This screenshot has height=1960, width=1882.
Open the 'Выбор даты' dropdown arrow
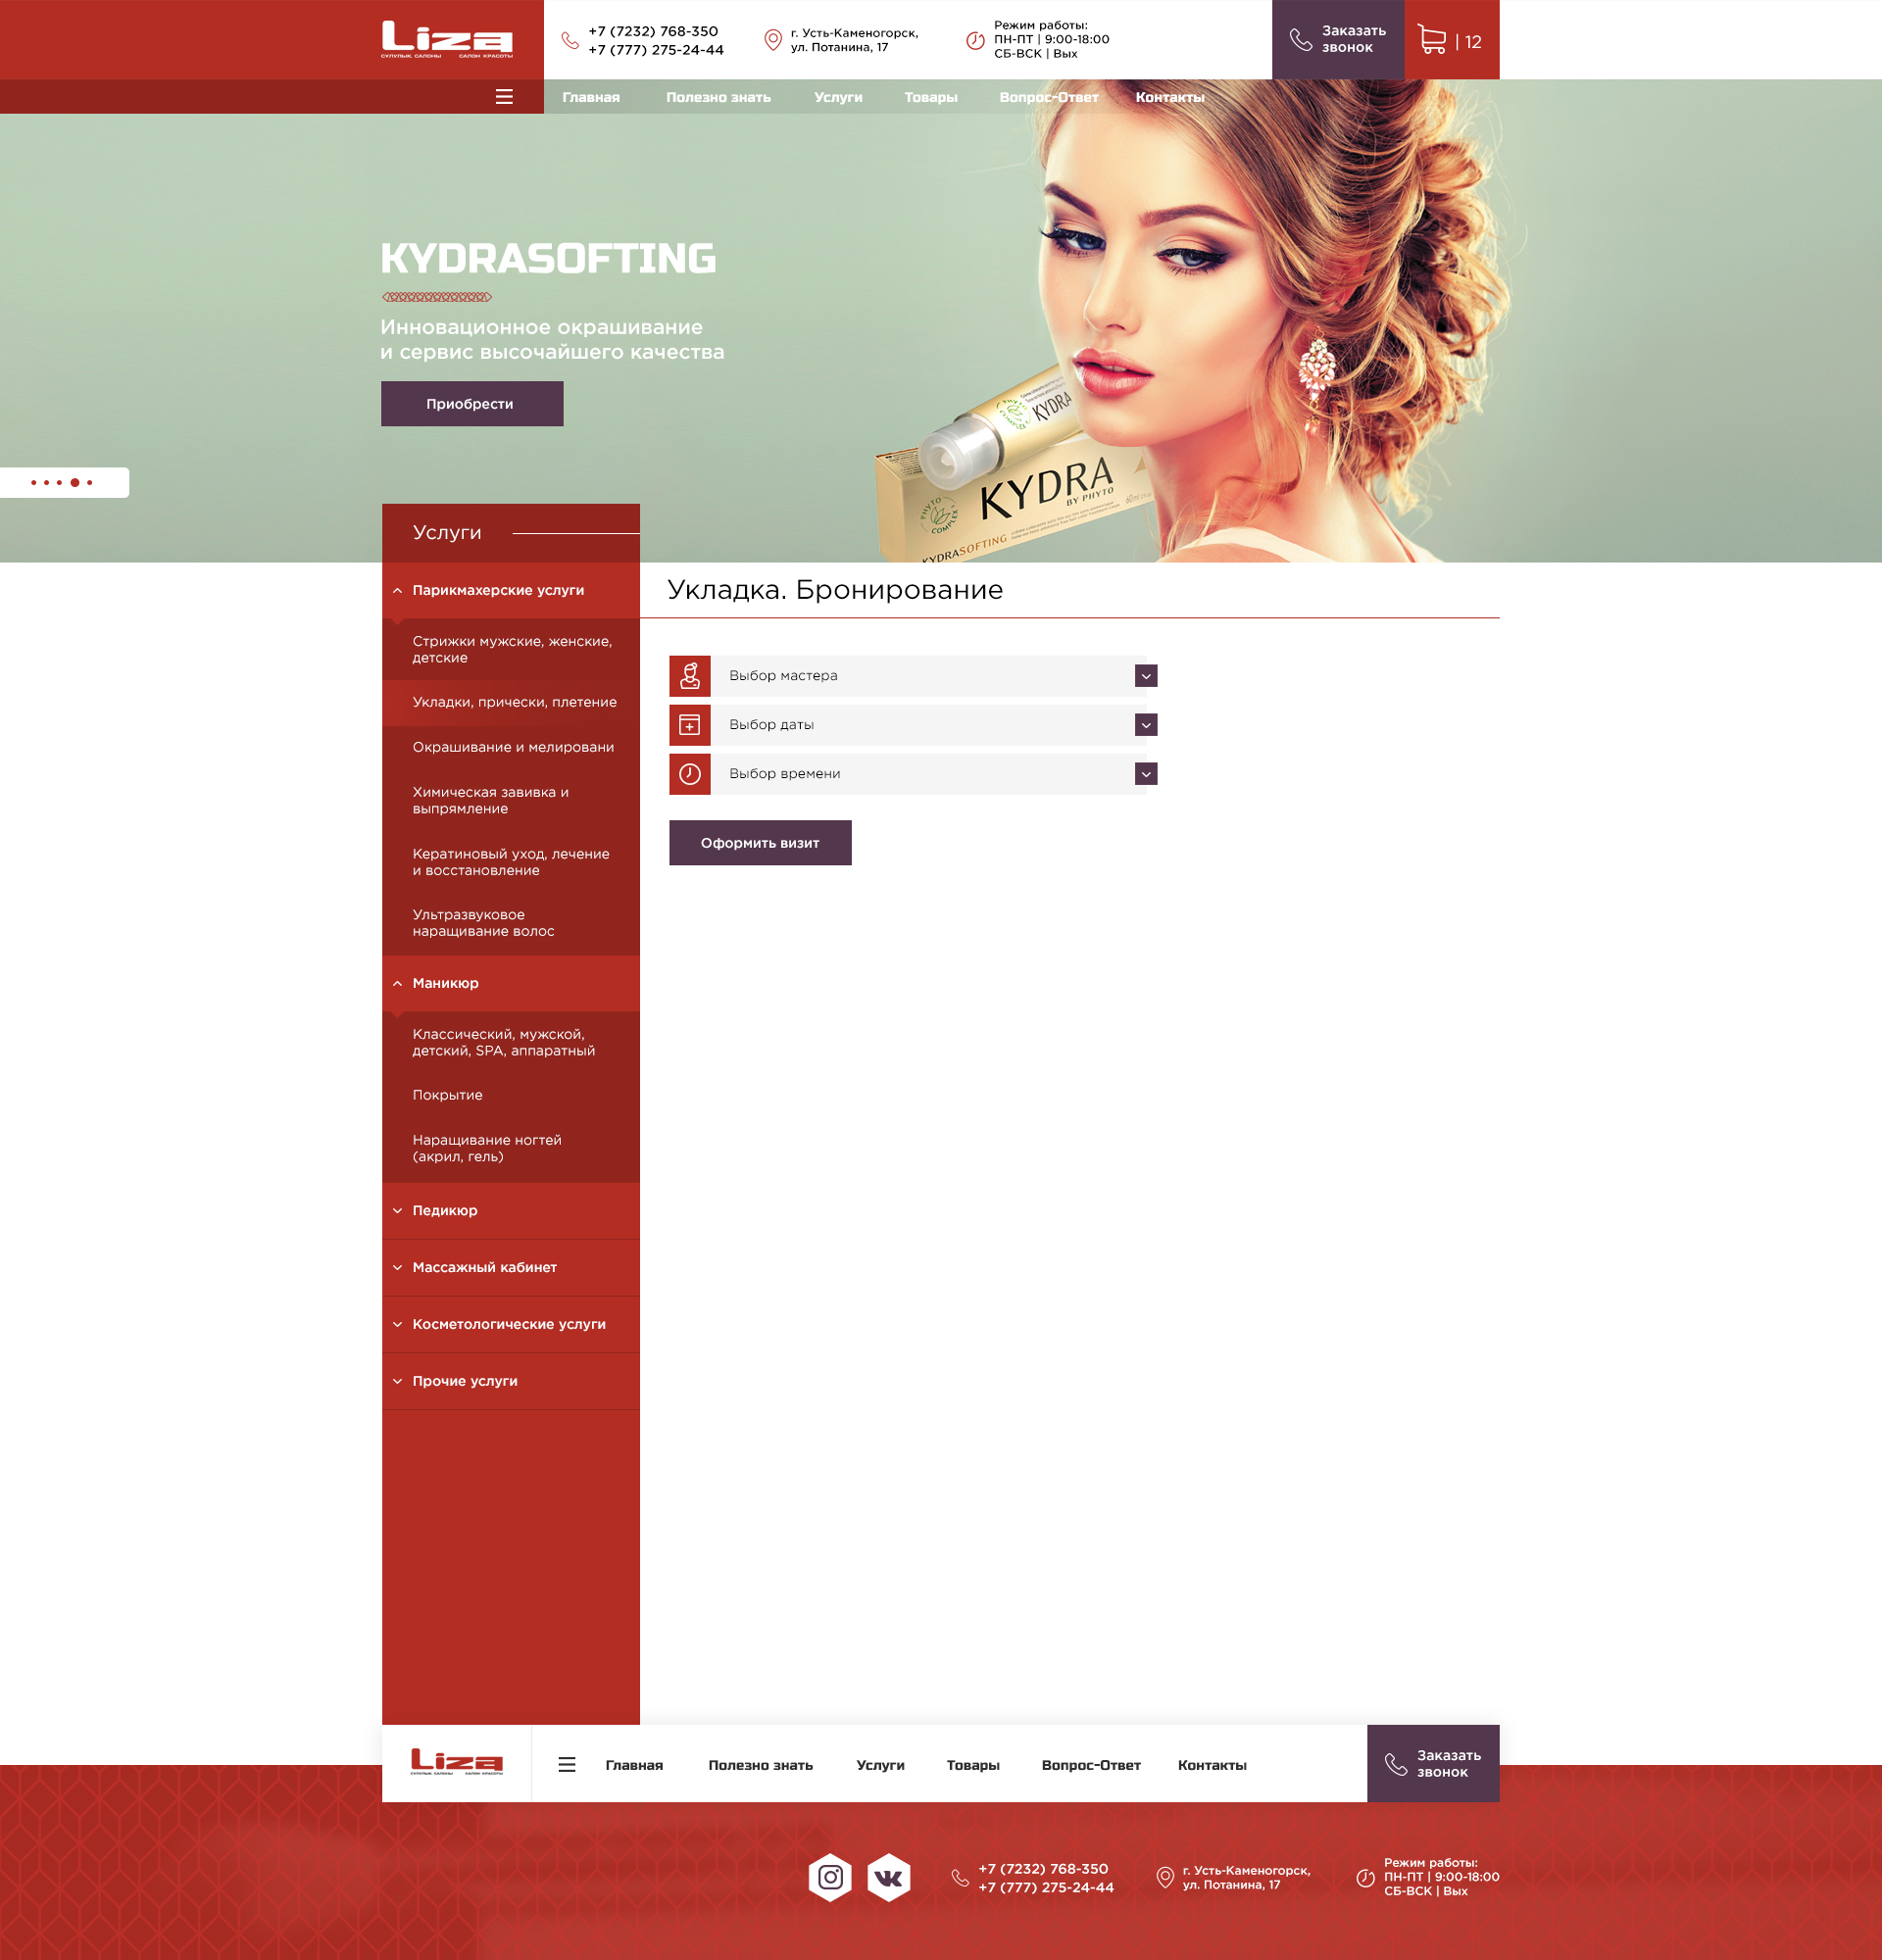tap(1146, 725)
